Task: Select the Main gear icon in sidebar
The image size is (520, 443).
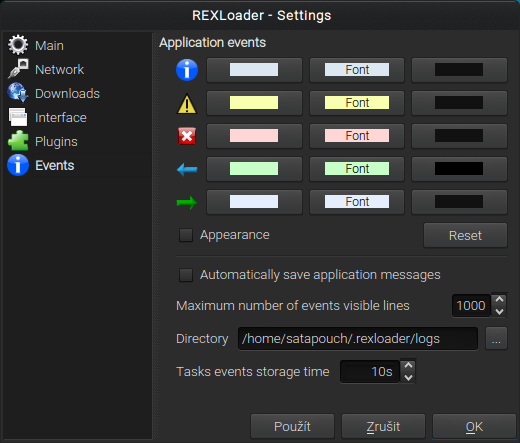Action: click(18, 45)
